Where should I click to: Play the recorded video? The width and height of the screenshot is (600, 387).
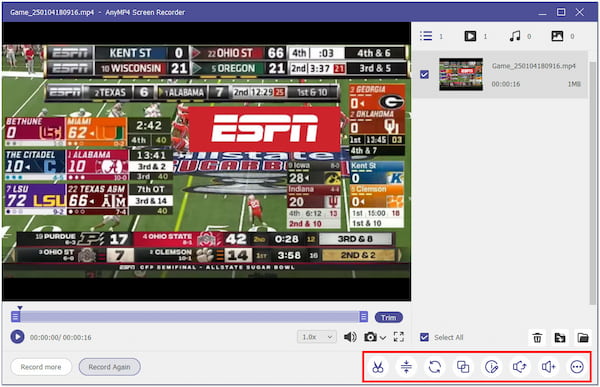click(17, 337)
